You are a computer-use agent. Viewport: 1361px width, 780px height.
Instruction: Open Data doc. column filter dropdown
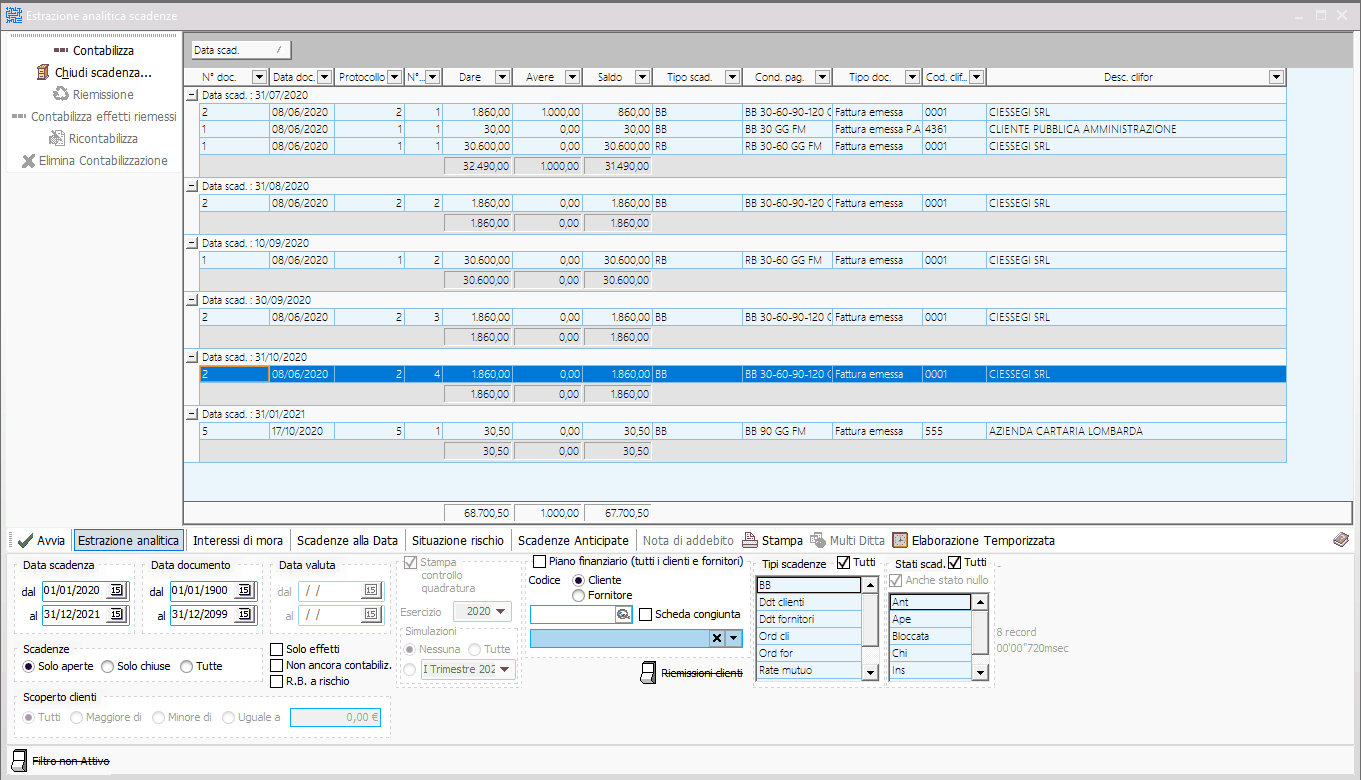tap(324, 77)
